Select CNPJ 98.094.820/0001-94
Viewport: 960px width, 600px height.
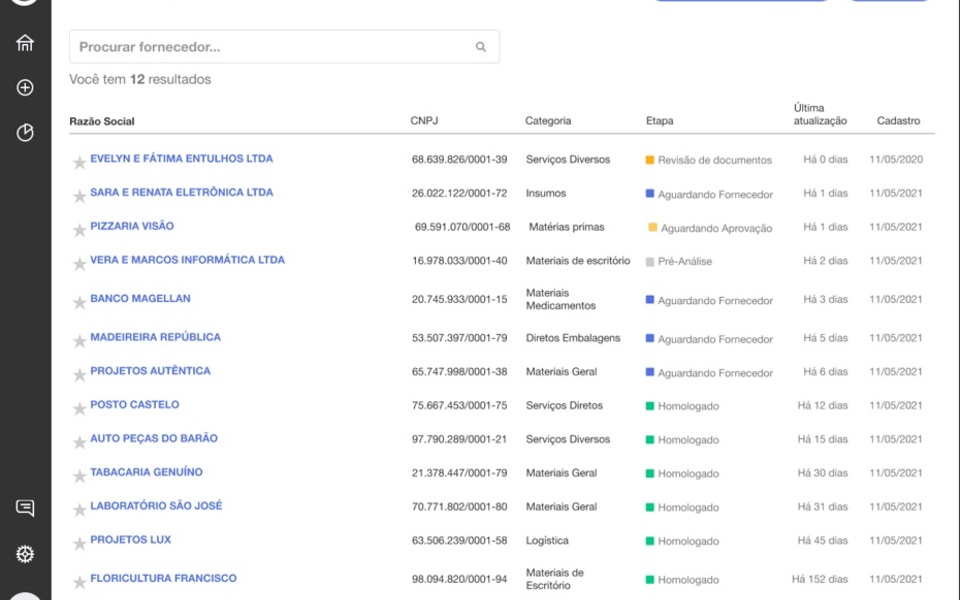(459, 579)
